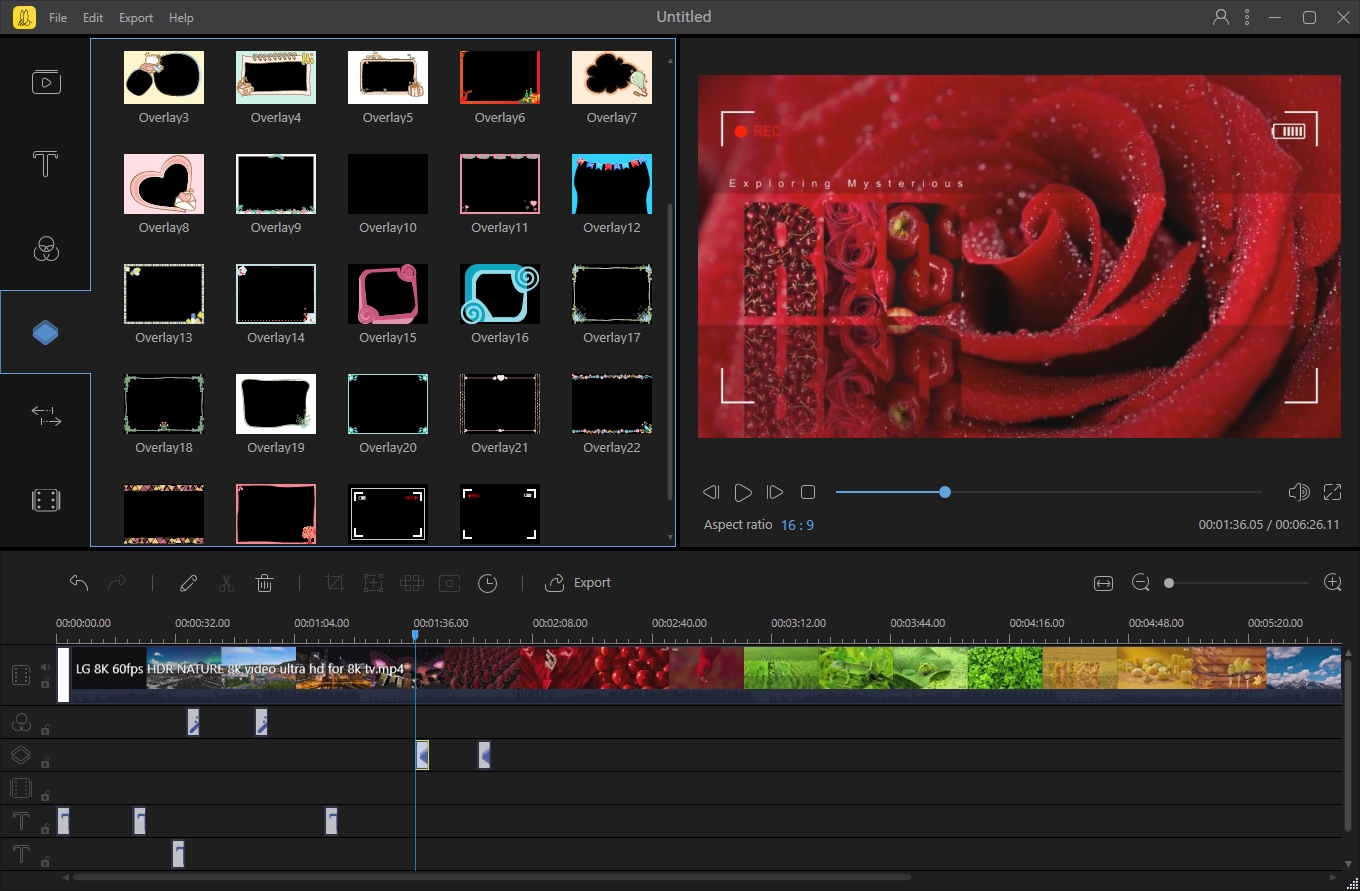Select the Overlay6 red frame thumbnail
This screenshot has width=1360, height=891.
point(500,77)
